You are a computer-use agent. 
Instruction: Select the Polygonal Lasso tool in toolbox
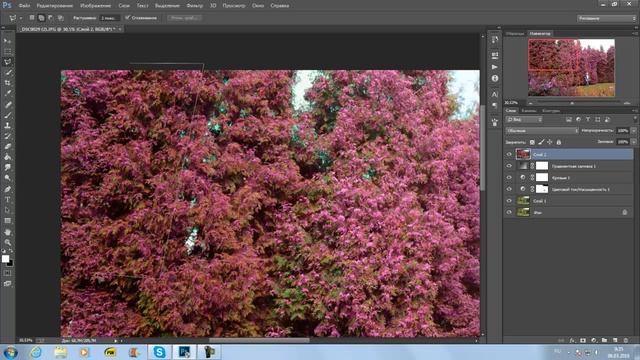coord(7,62)
